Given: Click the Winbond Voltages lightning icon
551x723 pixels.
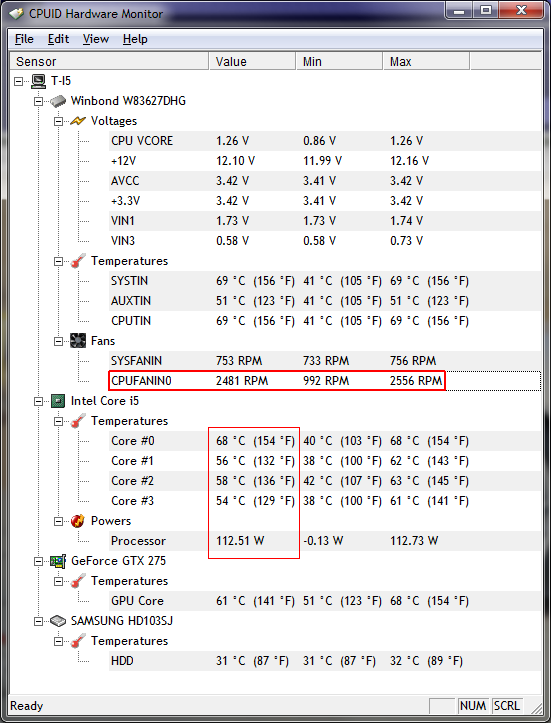Looking at the screenshot, I should click(x=78, y=121).
